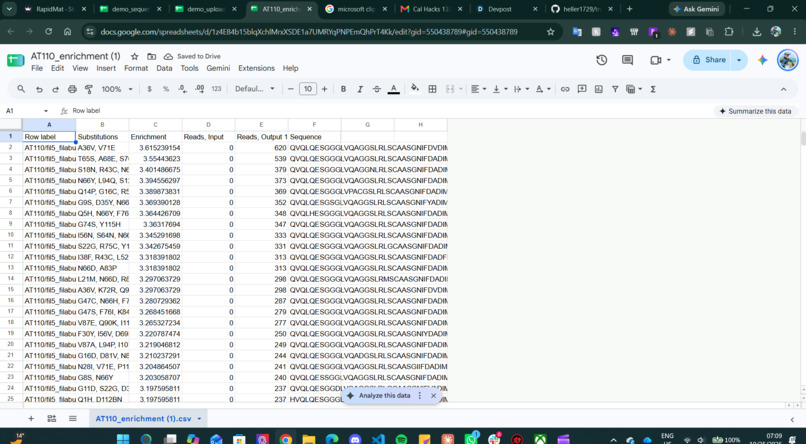Open the search menus magnifier tool
This screenshot has width=806, height=444.
tap(21, 89)
